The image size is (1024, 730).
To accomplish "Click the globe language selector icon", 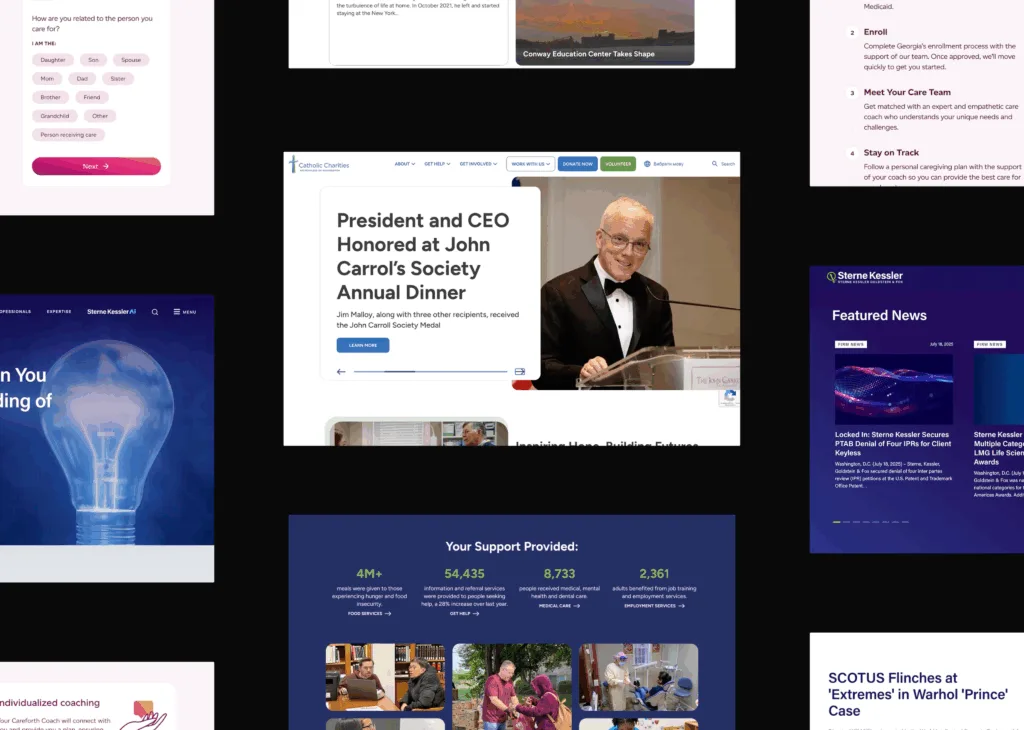I will pyautogui.click(x=647, y=164).
